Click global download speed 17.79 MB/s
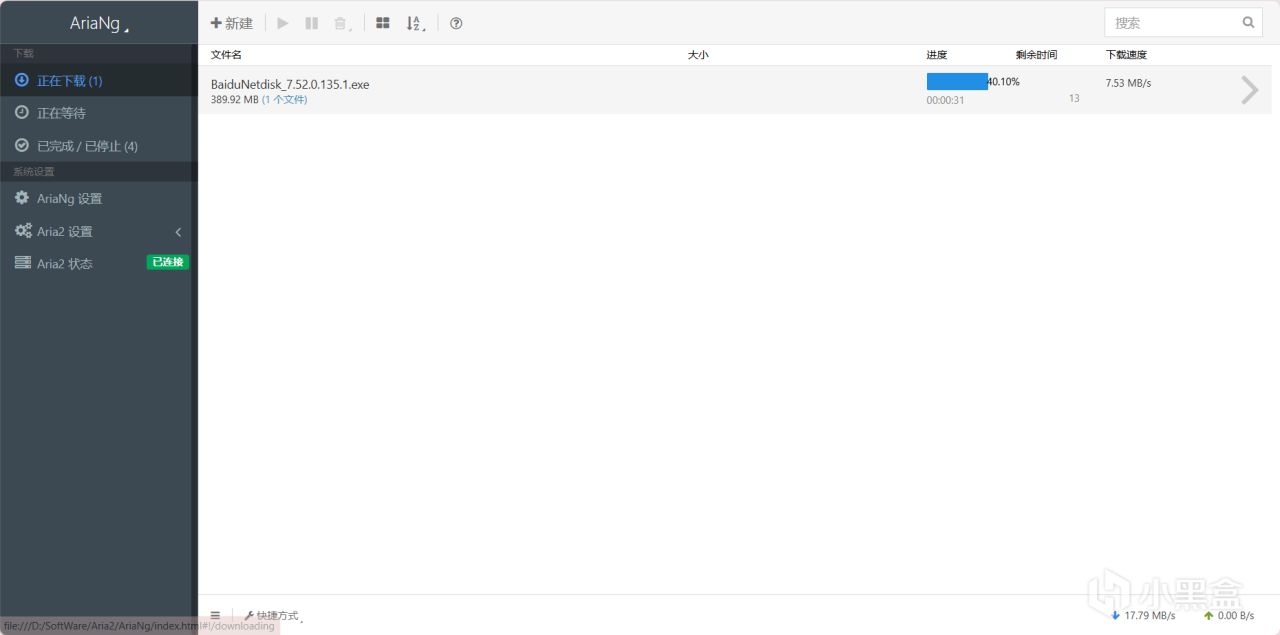 (1143, 615)
